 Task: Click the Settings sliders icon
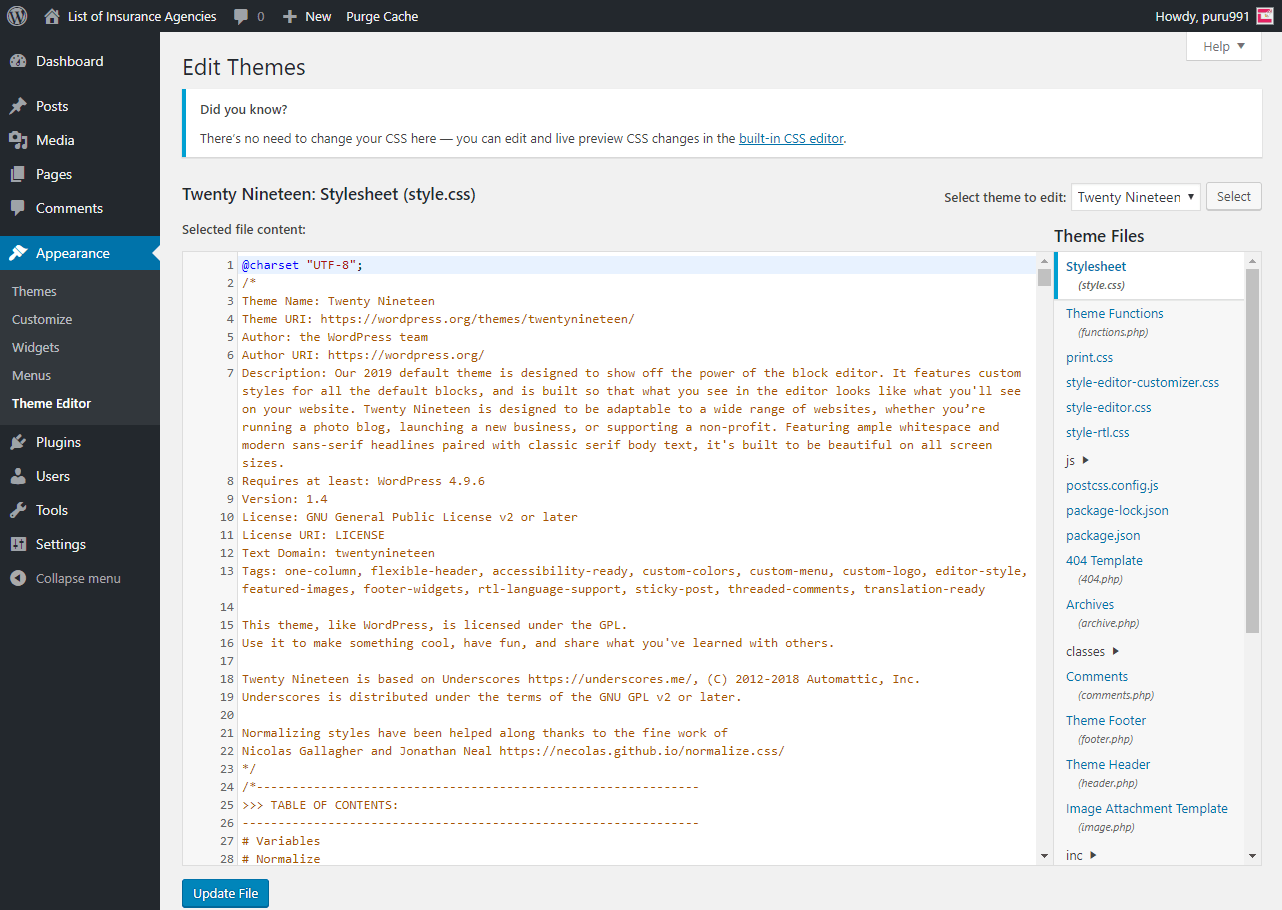pos(18,544)
